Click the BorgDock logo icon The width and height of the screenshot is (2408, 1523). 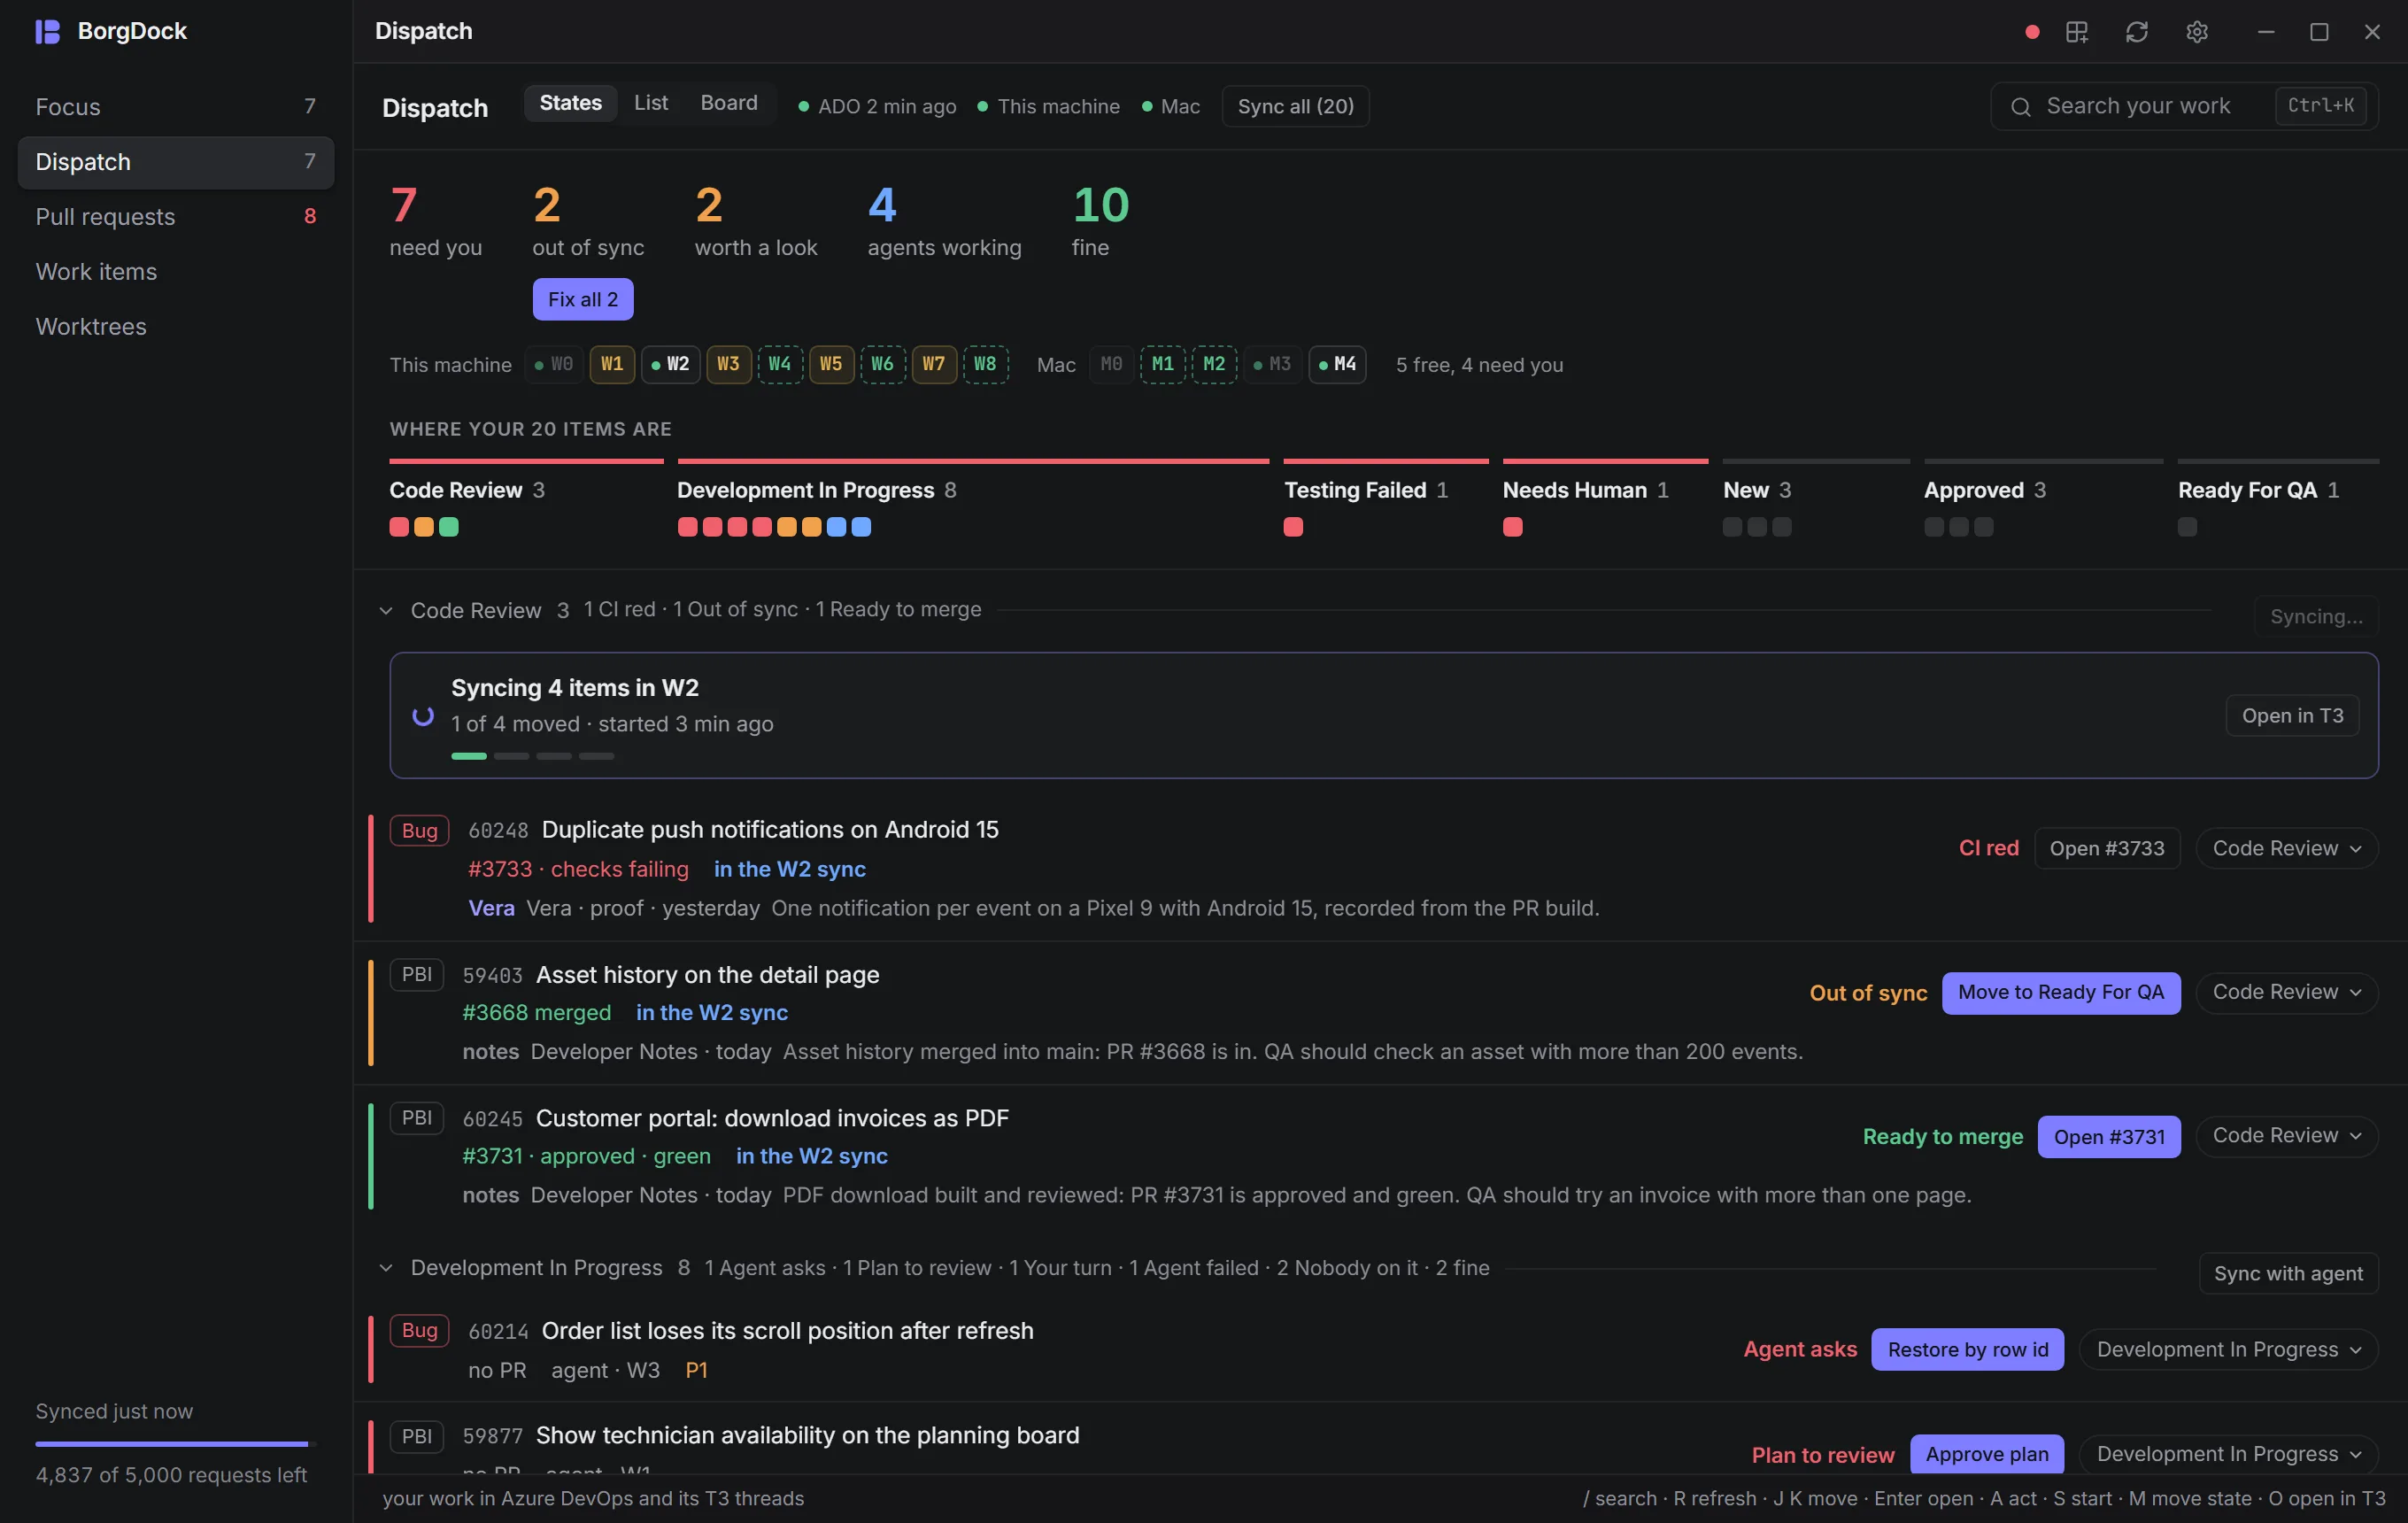pos(47,31)
